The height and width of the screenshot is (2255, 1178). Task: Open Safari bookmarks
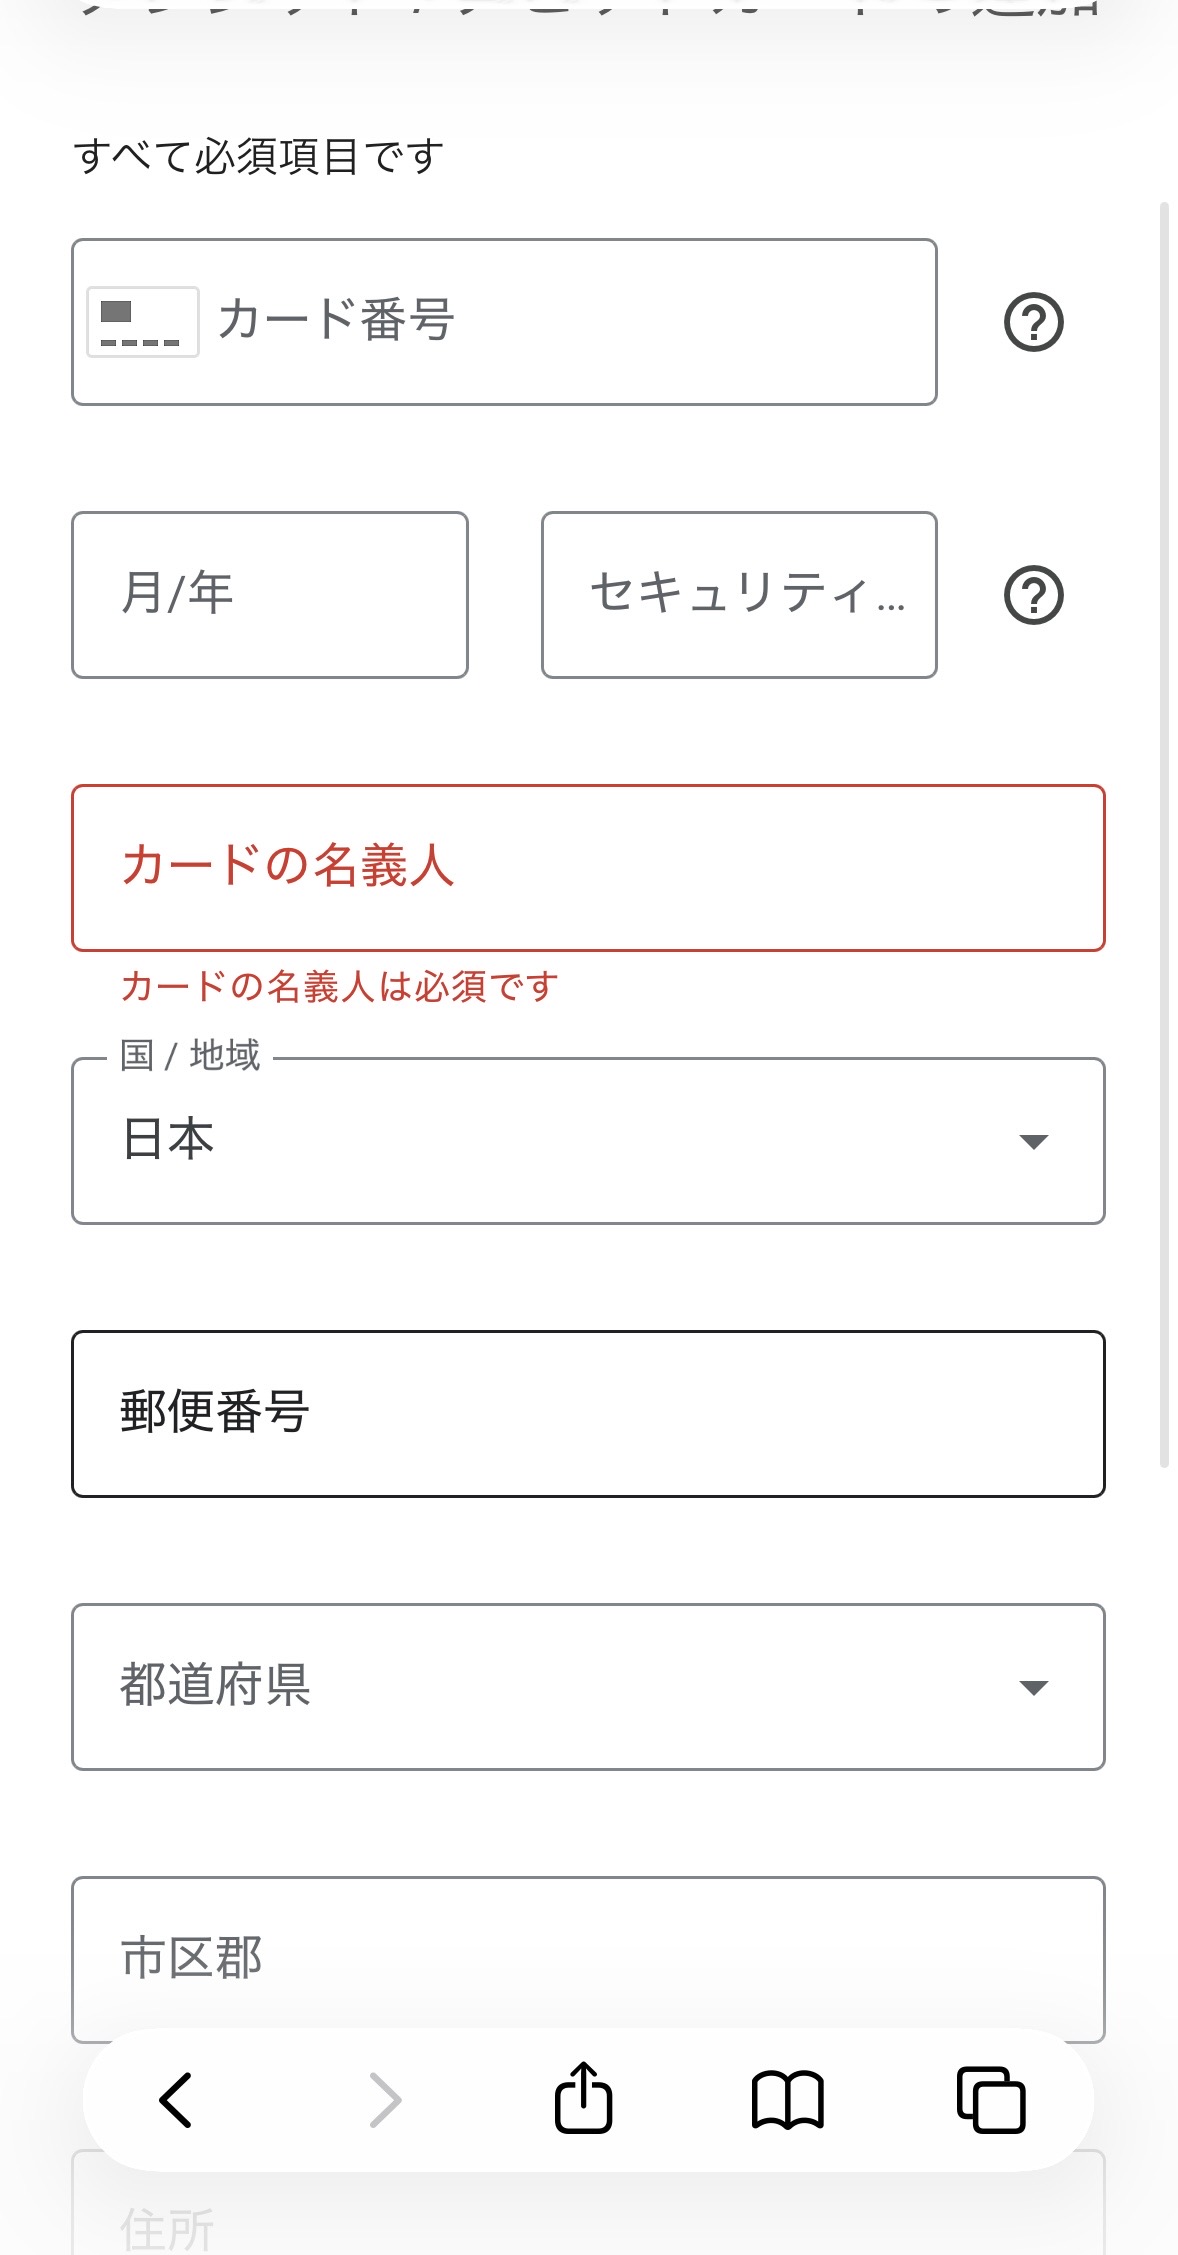pos(788,2099)
